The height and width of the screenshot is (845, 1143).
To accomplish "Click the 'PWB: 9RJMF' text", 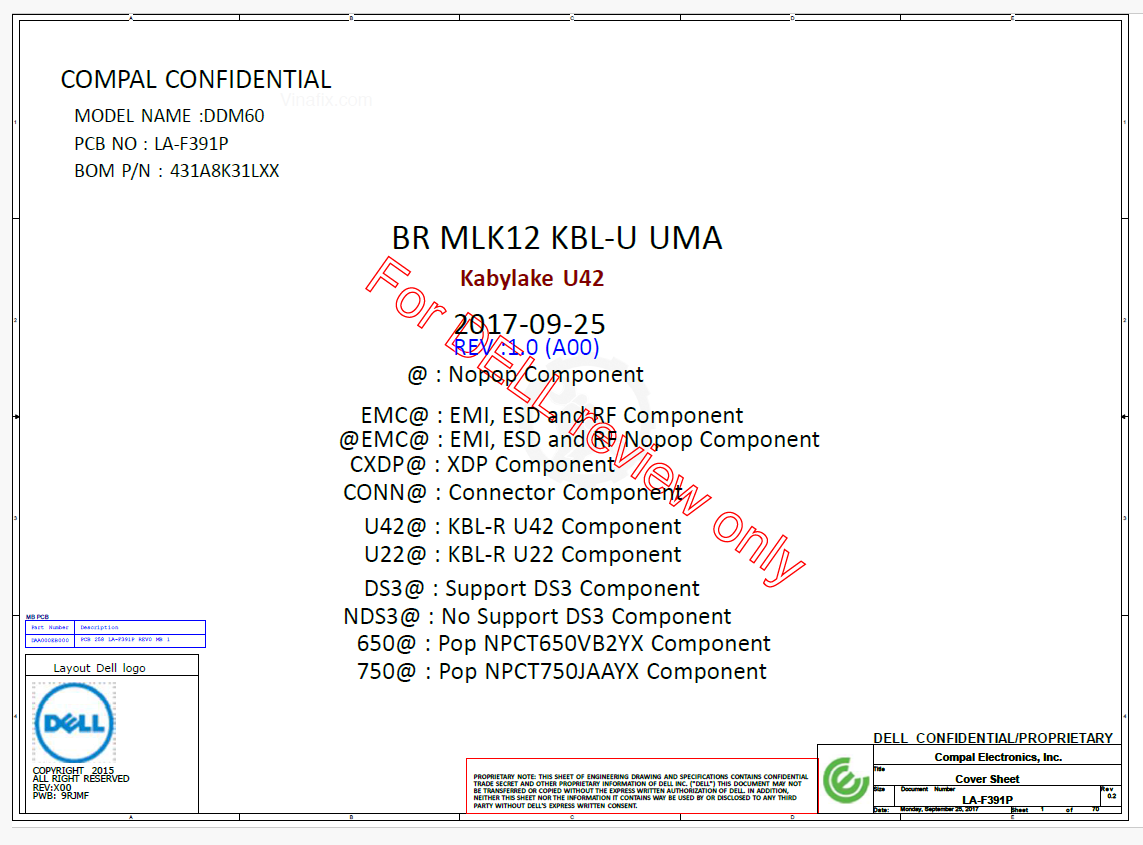I will pos(61,795).
